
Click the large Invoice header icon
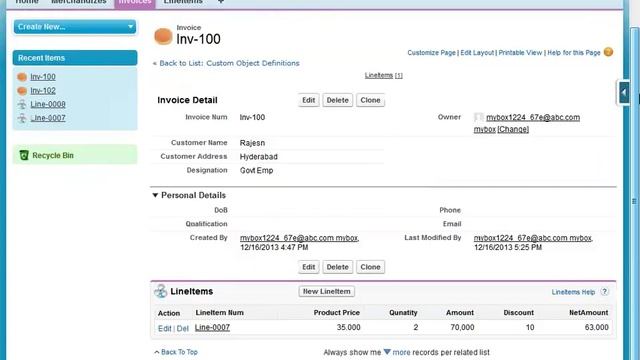pyautogui.click(x=163, y=36)
